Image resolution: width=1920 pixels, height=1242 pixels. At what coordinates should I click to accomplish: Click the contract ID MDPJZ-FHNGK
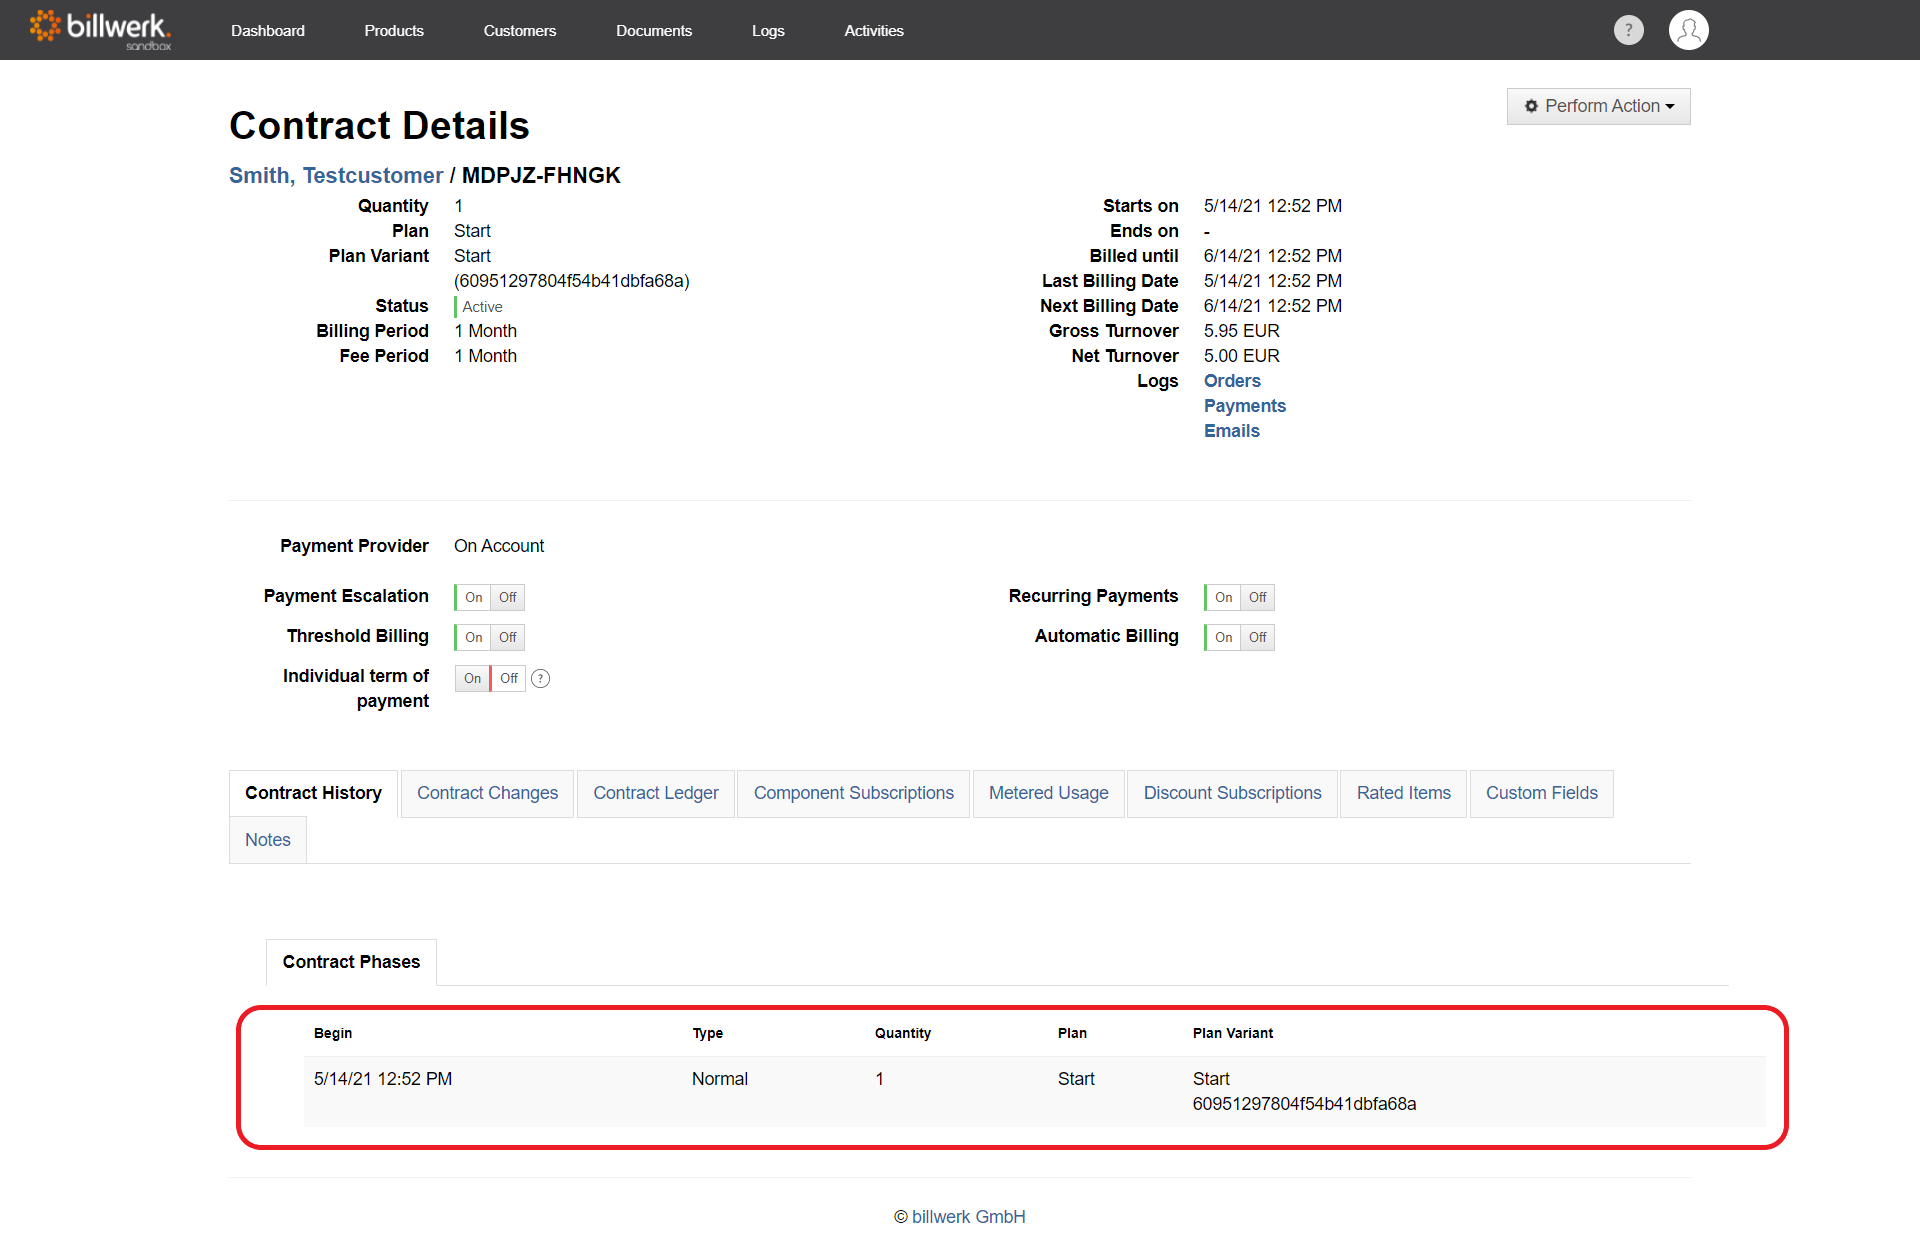(541, 175)
